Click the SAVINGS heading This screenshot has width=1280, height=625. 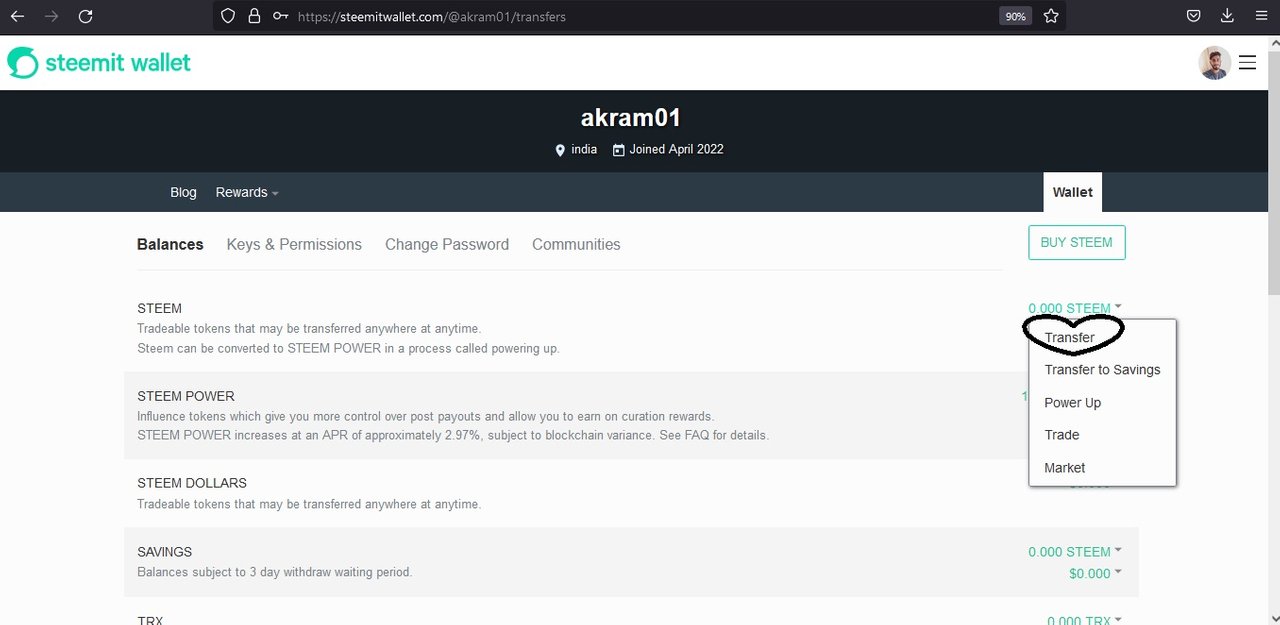(165, 552)
